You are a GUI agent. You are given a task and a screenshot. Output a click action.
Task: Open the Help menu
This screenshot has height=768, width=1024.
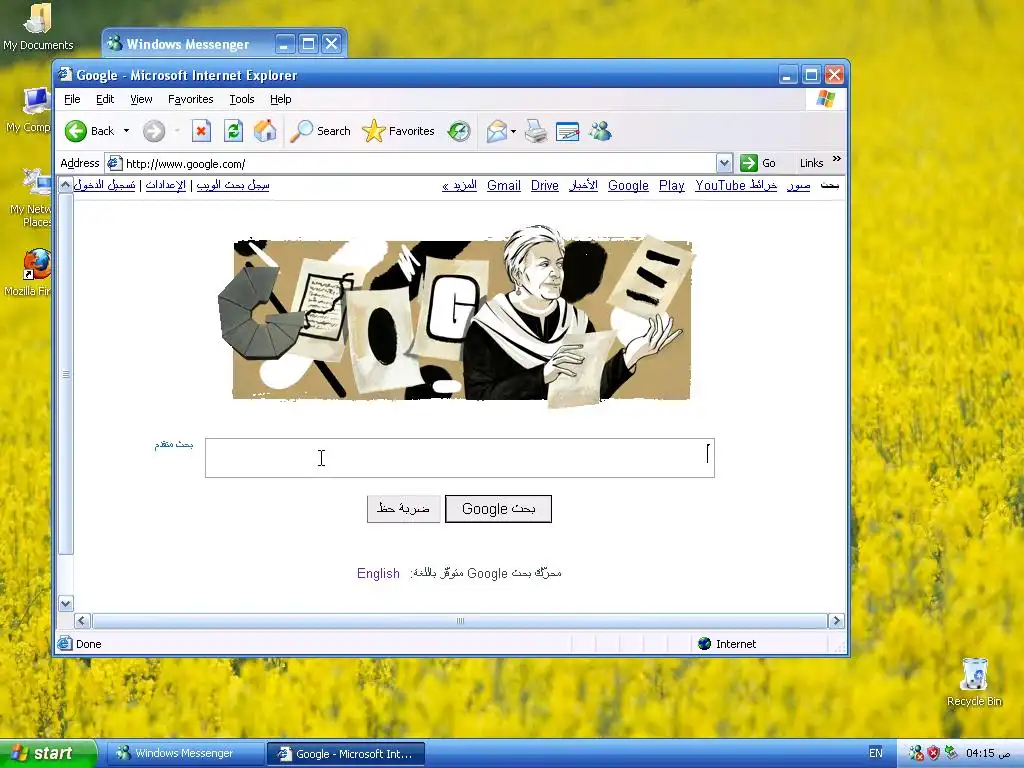click(x=281, y=99)
